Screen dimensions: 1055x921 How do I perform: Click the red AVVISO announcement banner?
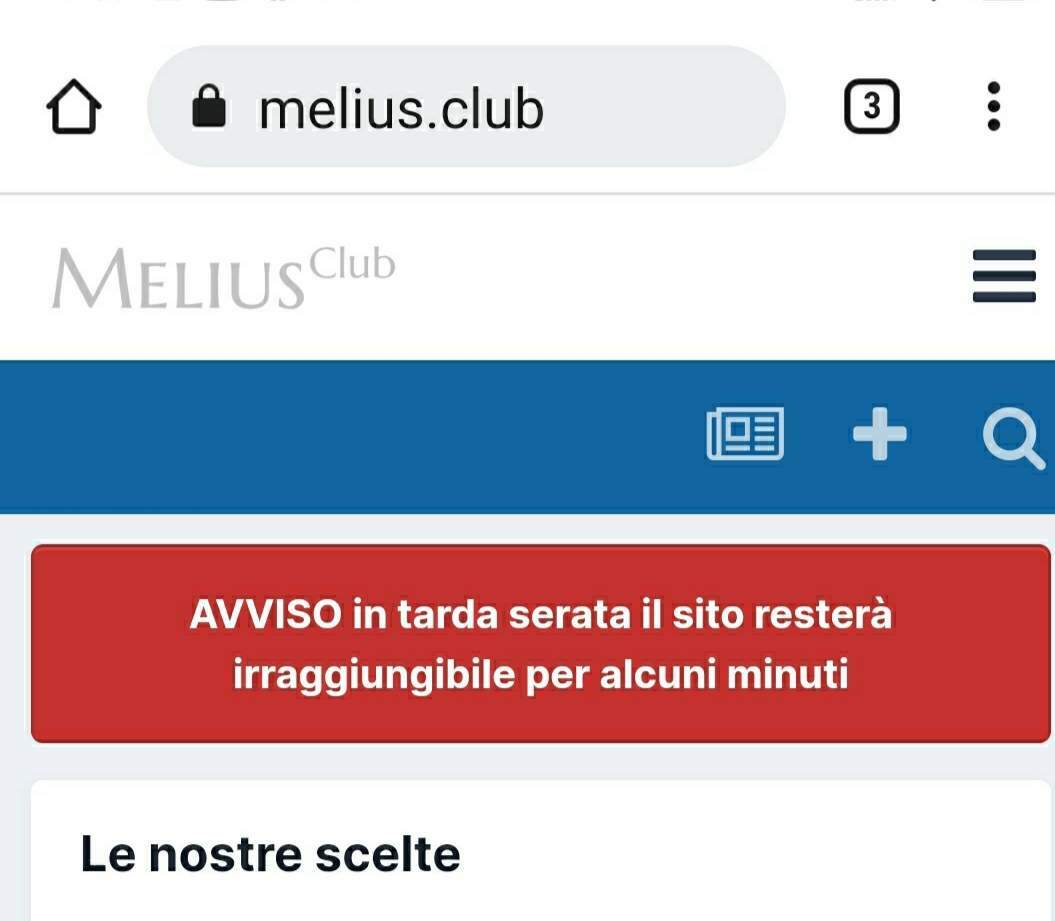tap(540, 644)
